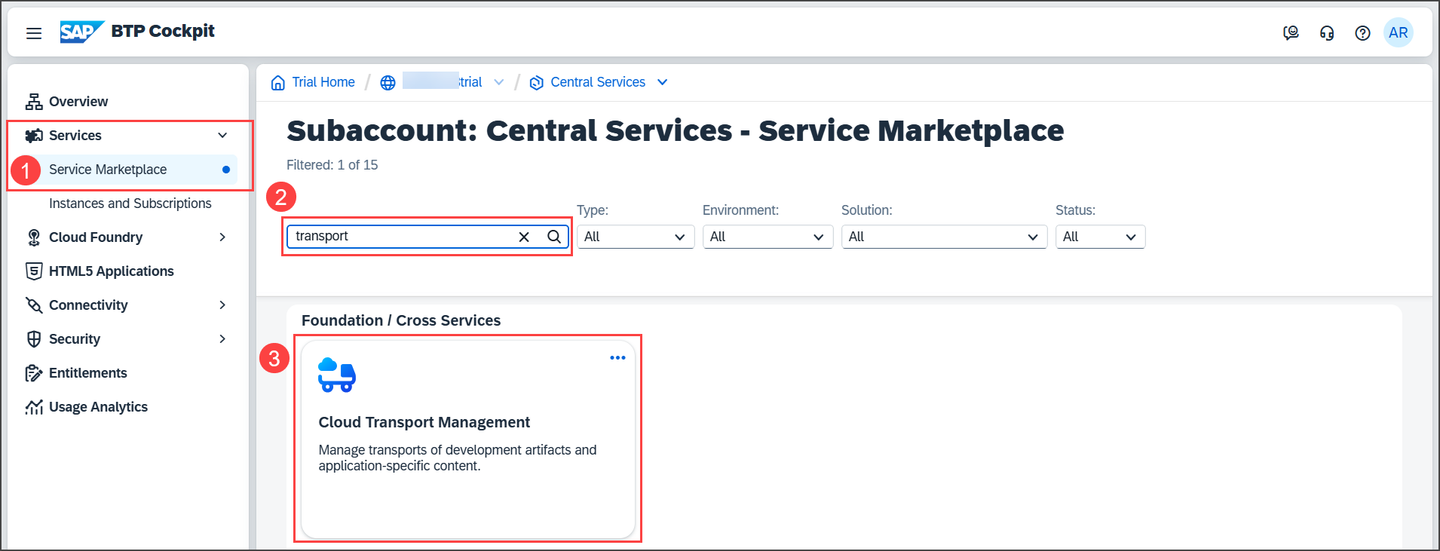Open the hamburger navigation menu
Viewport: 1440px width, 551px height.
click(x=34, y=33)
